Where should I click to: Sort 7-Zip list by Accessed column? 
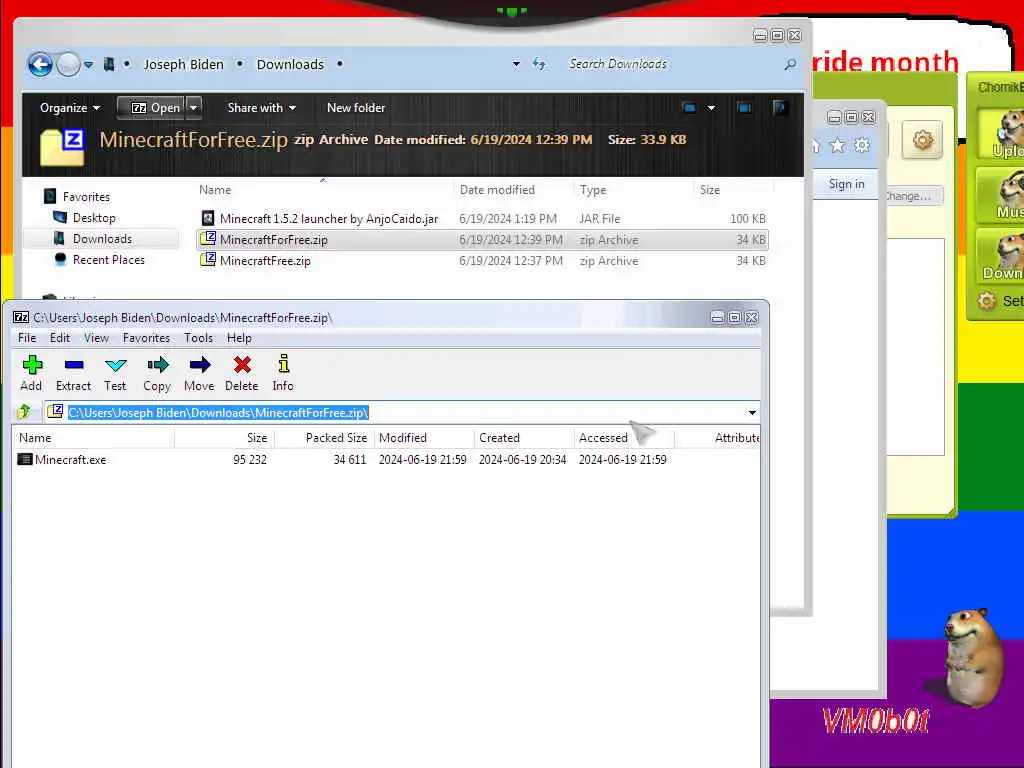624,438
